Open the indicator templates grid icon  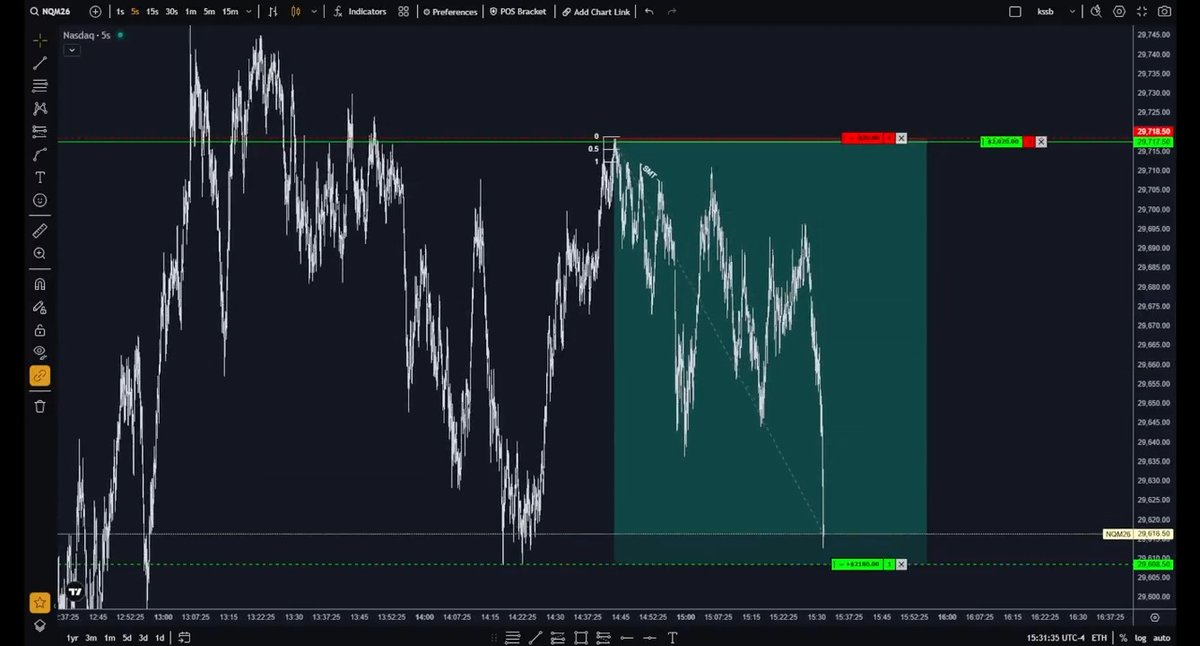click(403, 12)
